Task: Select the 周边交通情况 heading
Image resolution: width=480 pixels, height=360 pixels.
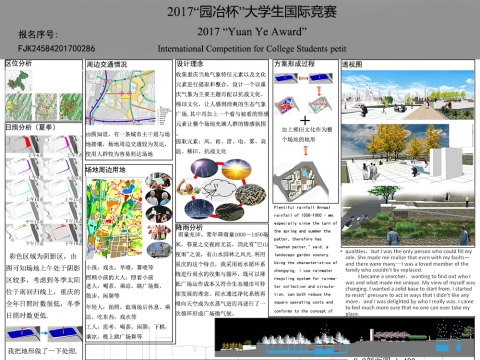Action: [x=107, y=64]
